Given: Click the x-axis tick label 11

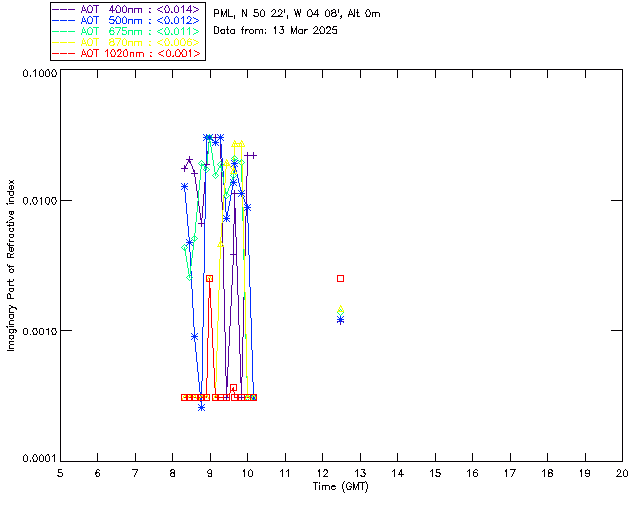Looking at the screenshot, I should pyautogui.click(x=285, y=473).
